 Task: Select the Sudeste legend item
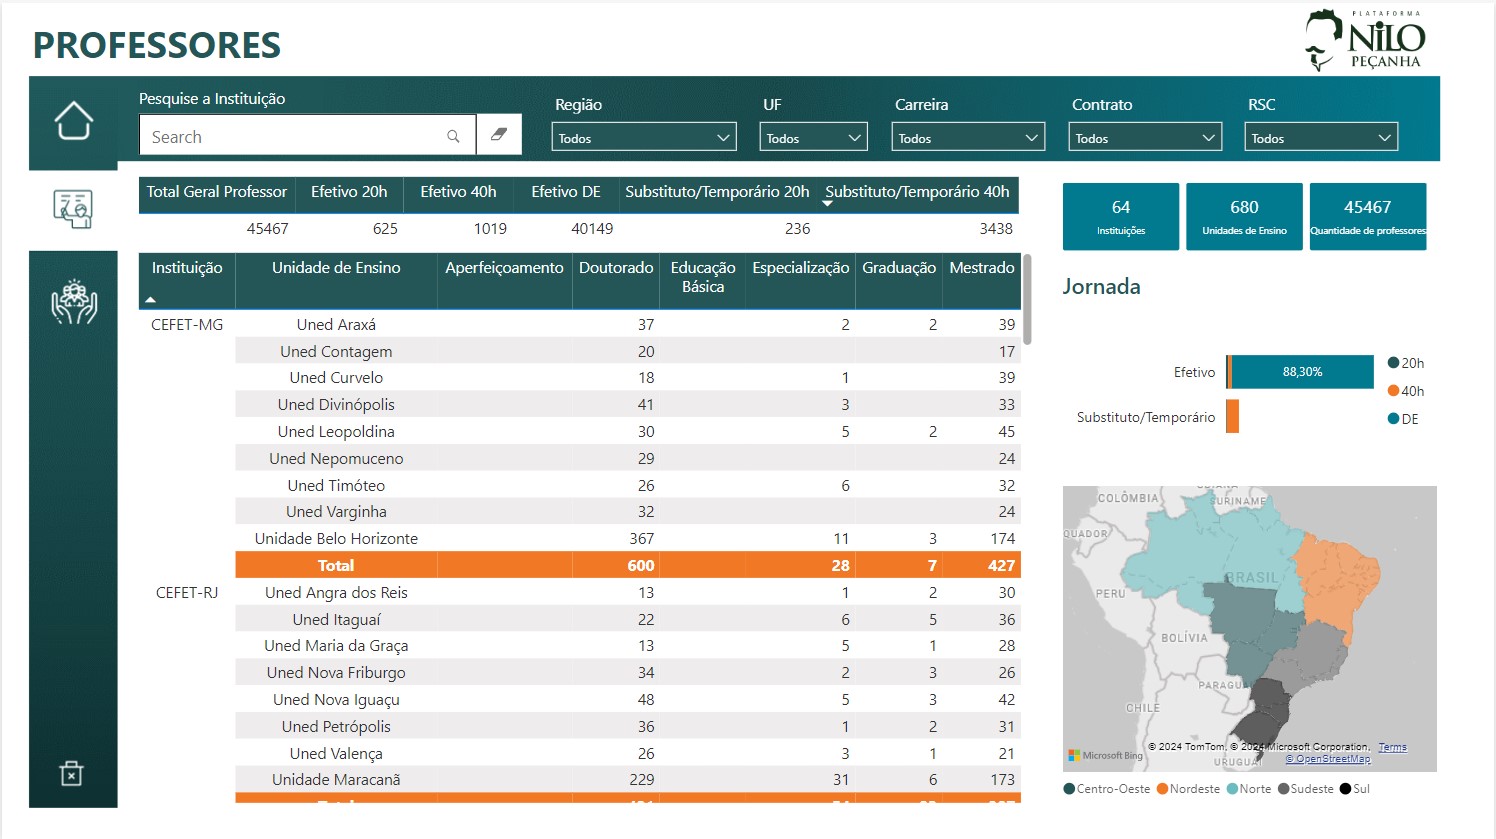(1306, 789)
